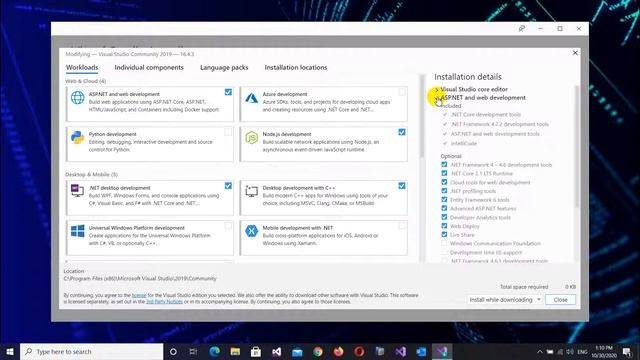Uncheck Developer Analytics tools option
Image resolution: width=640 pixels, height=360 pixels.
coord(444,217)
